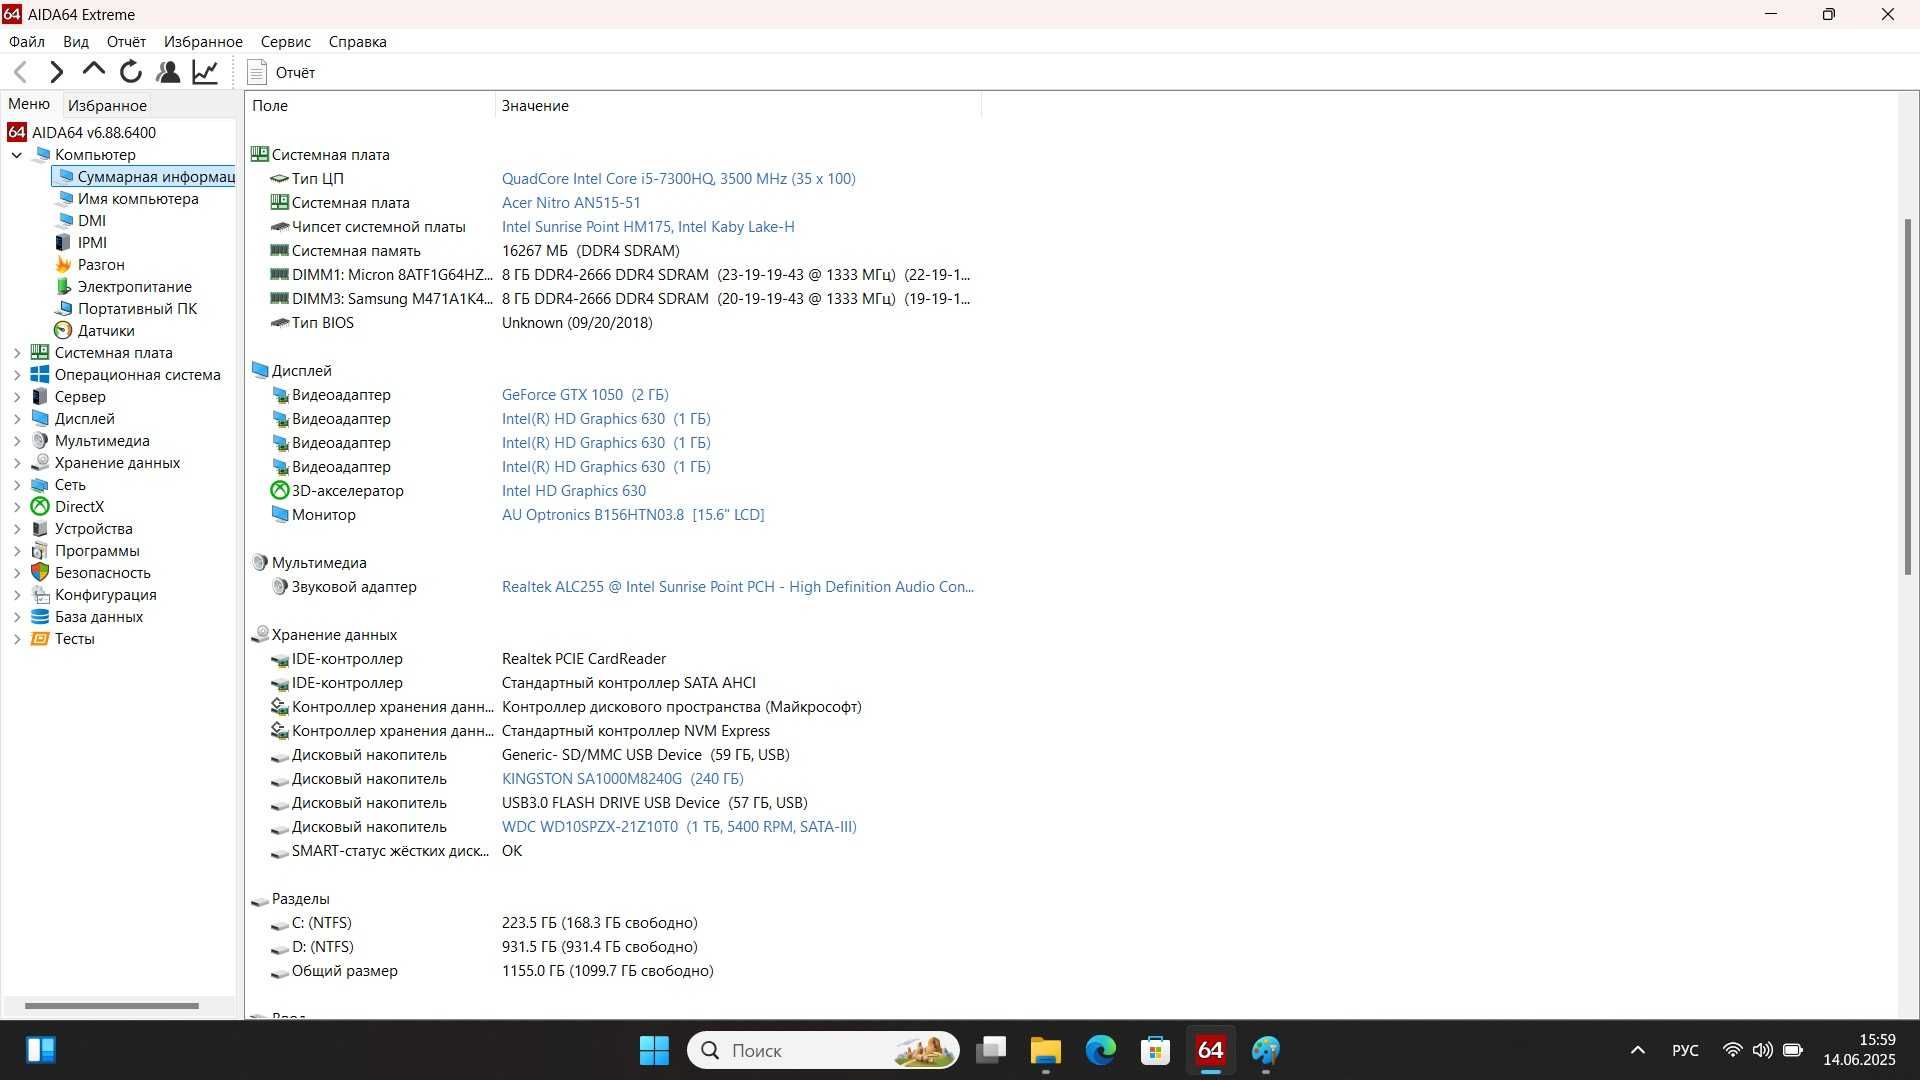Select the Портативный ПК tree item
Viewport: 1920px width, 1080px height.
[126, 308]
